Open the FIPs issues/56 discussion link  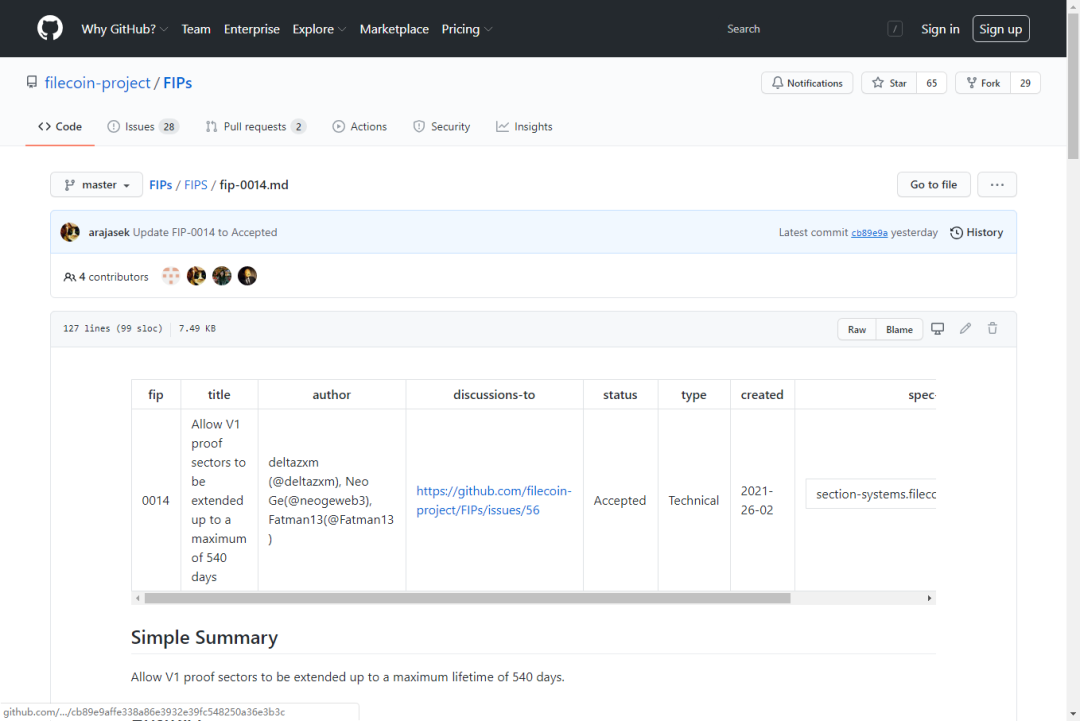pos(494,501)
